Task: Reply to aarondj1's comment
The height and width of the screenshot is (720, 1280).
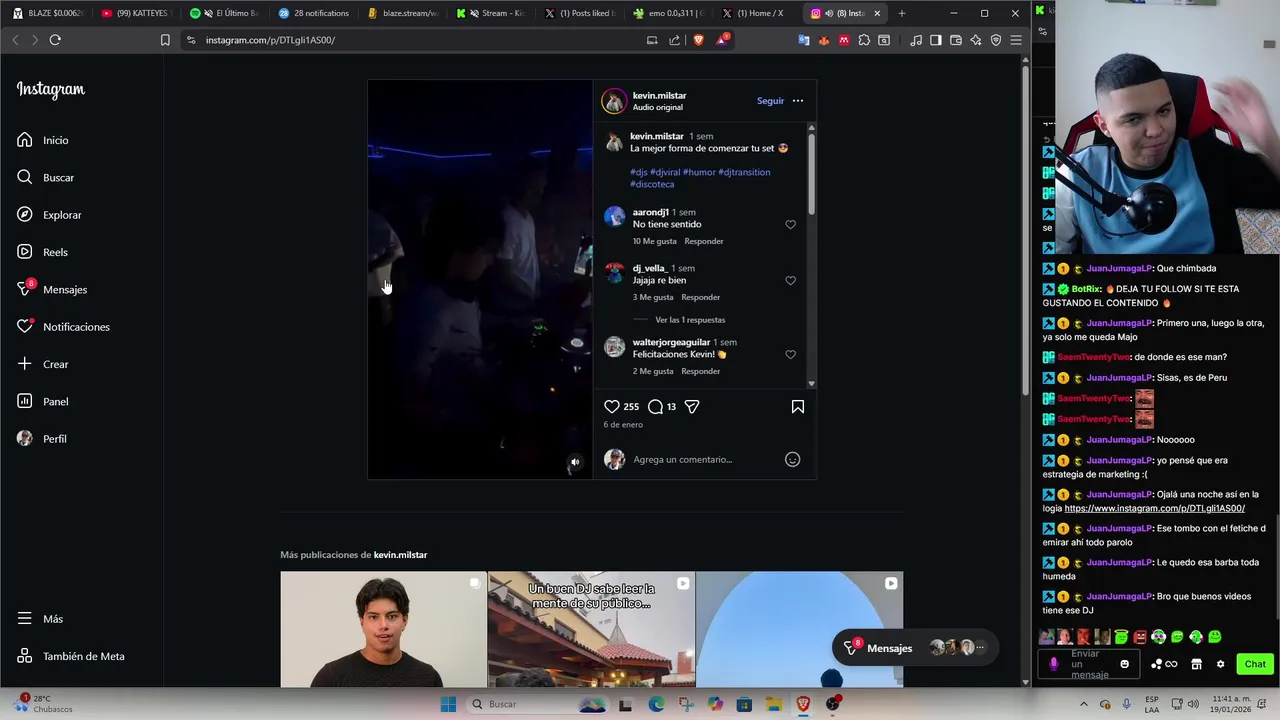Action: pos(704,241)
